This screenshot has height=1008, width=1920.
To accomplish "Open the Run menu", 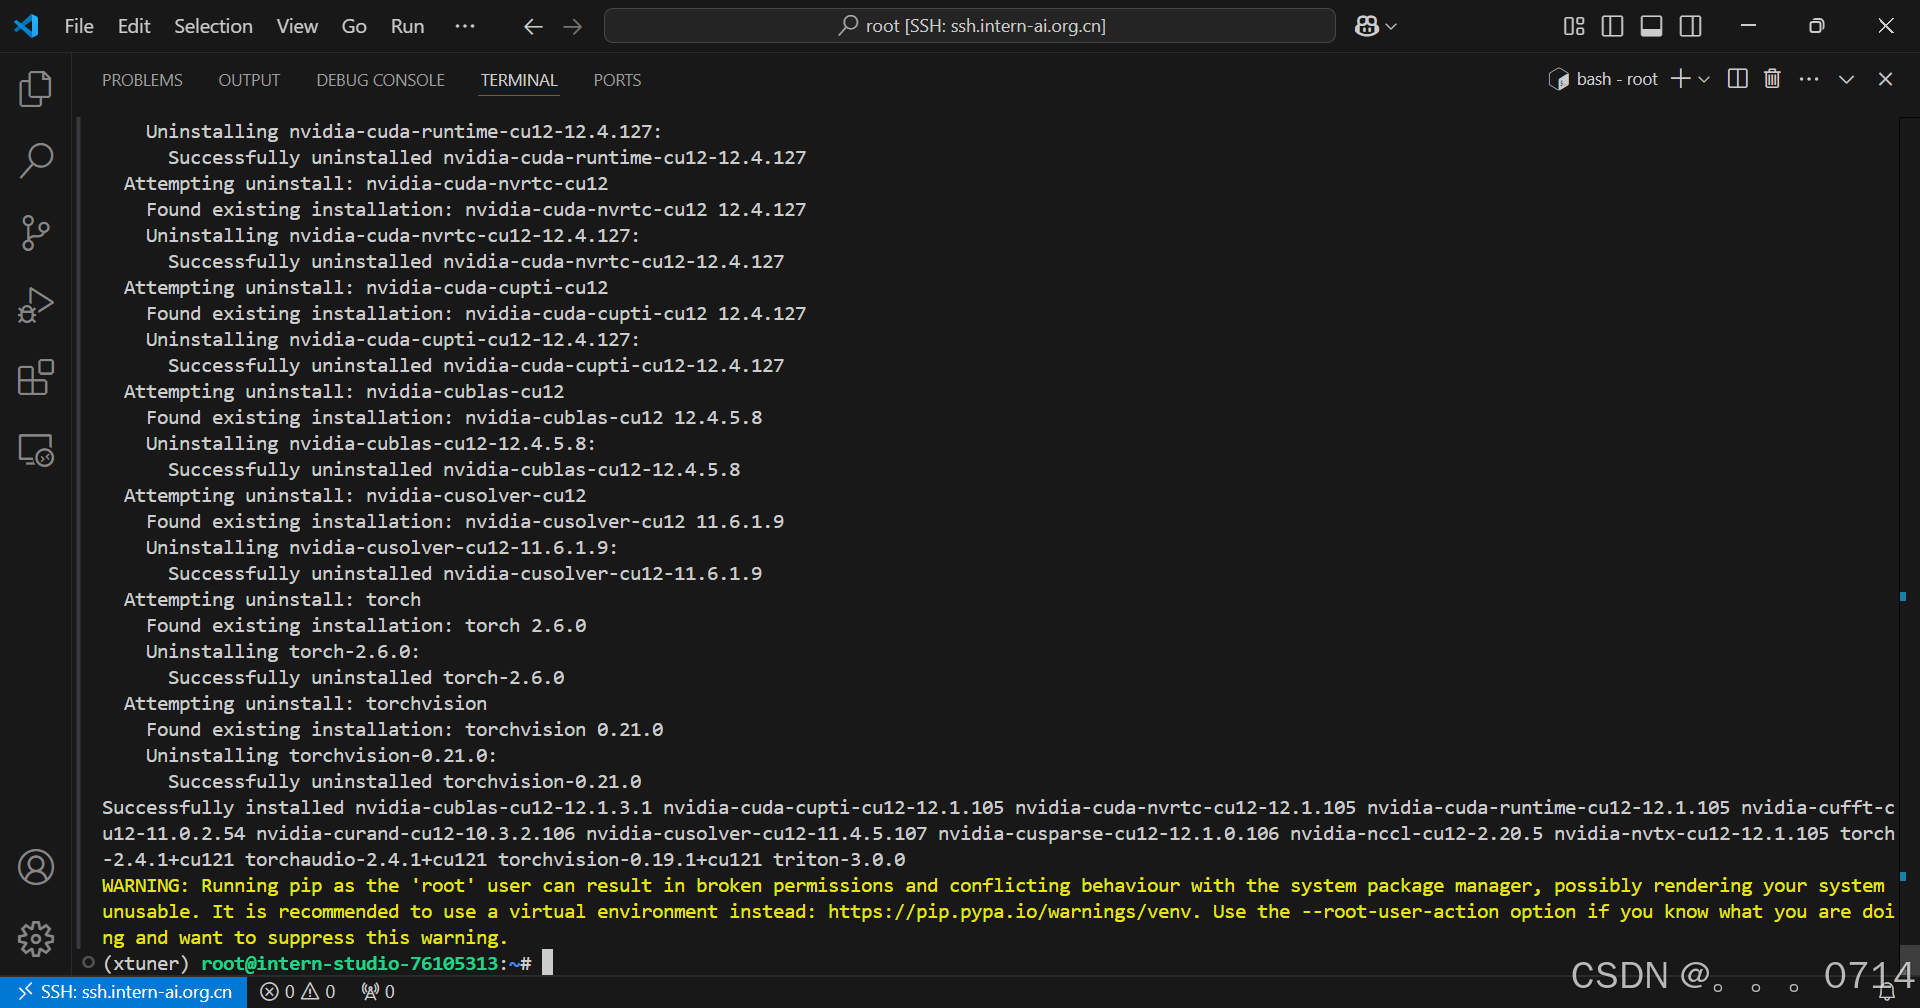I will point(407,26).
